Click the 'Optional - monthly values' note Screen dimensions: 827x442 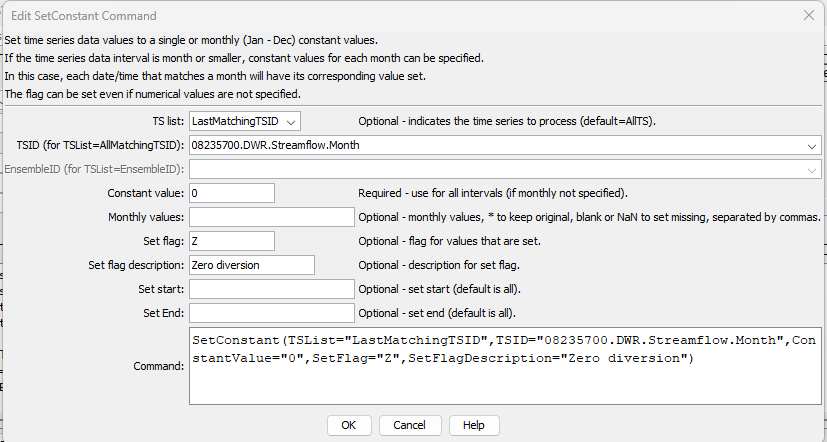(x=589, y=217)
